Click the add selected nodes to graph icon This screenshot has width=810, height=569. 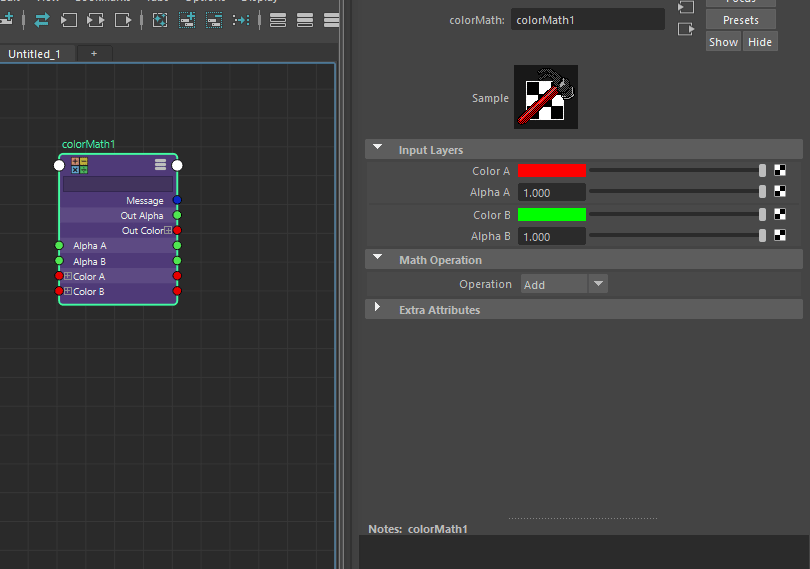(x=187, y=19)
